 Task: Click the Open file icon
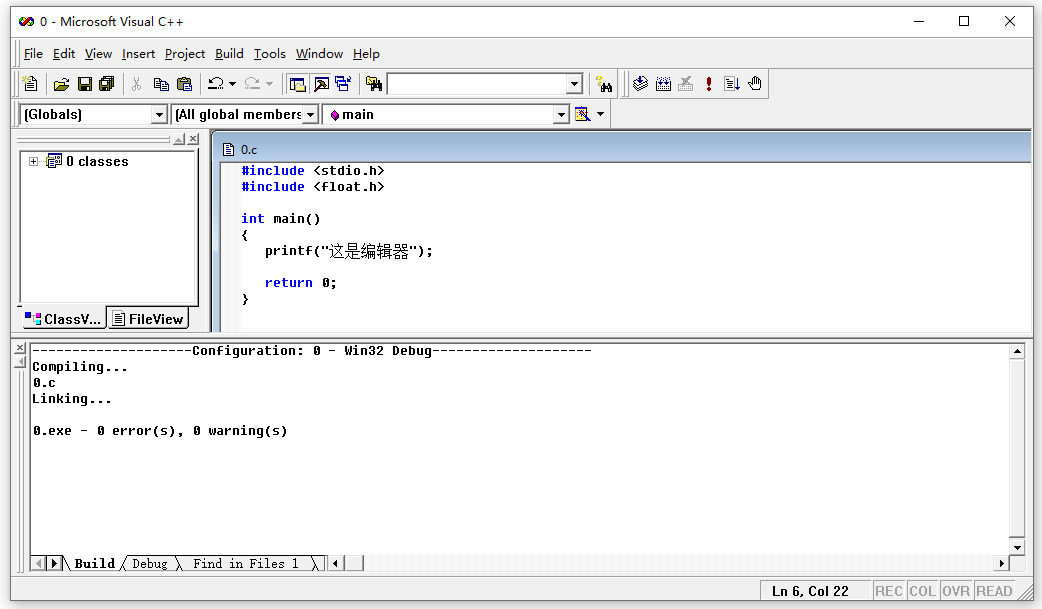tap(61, 84)
